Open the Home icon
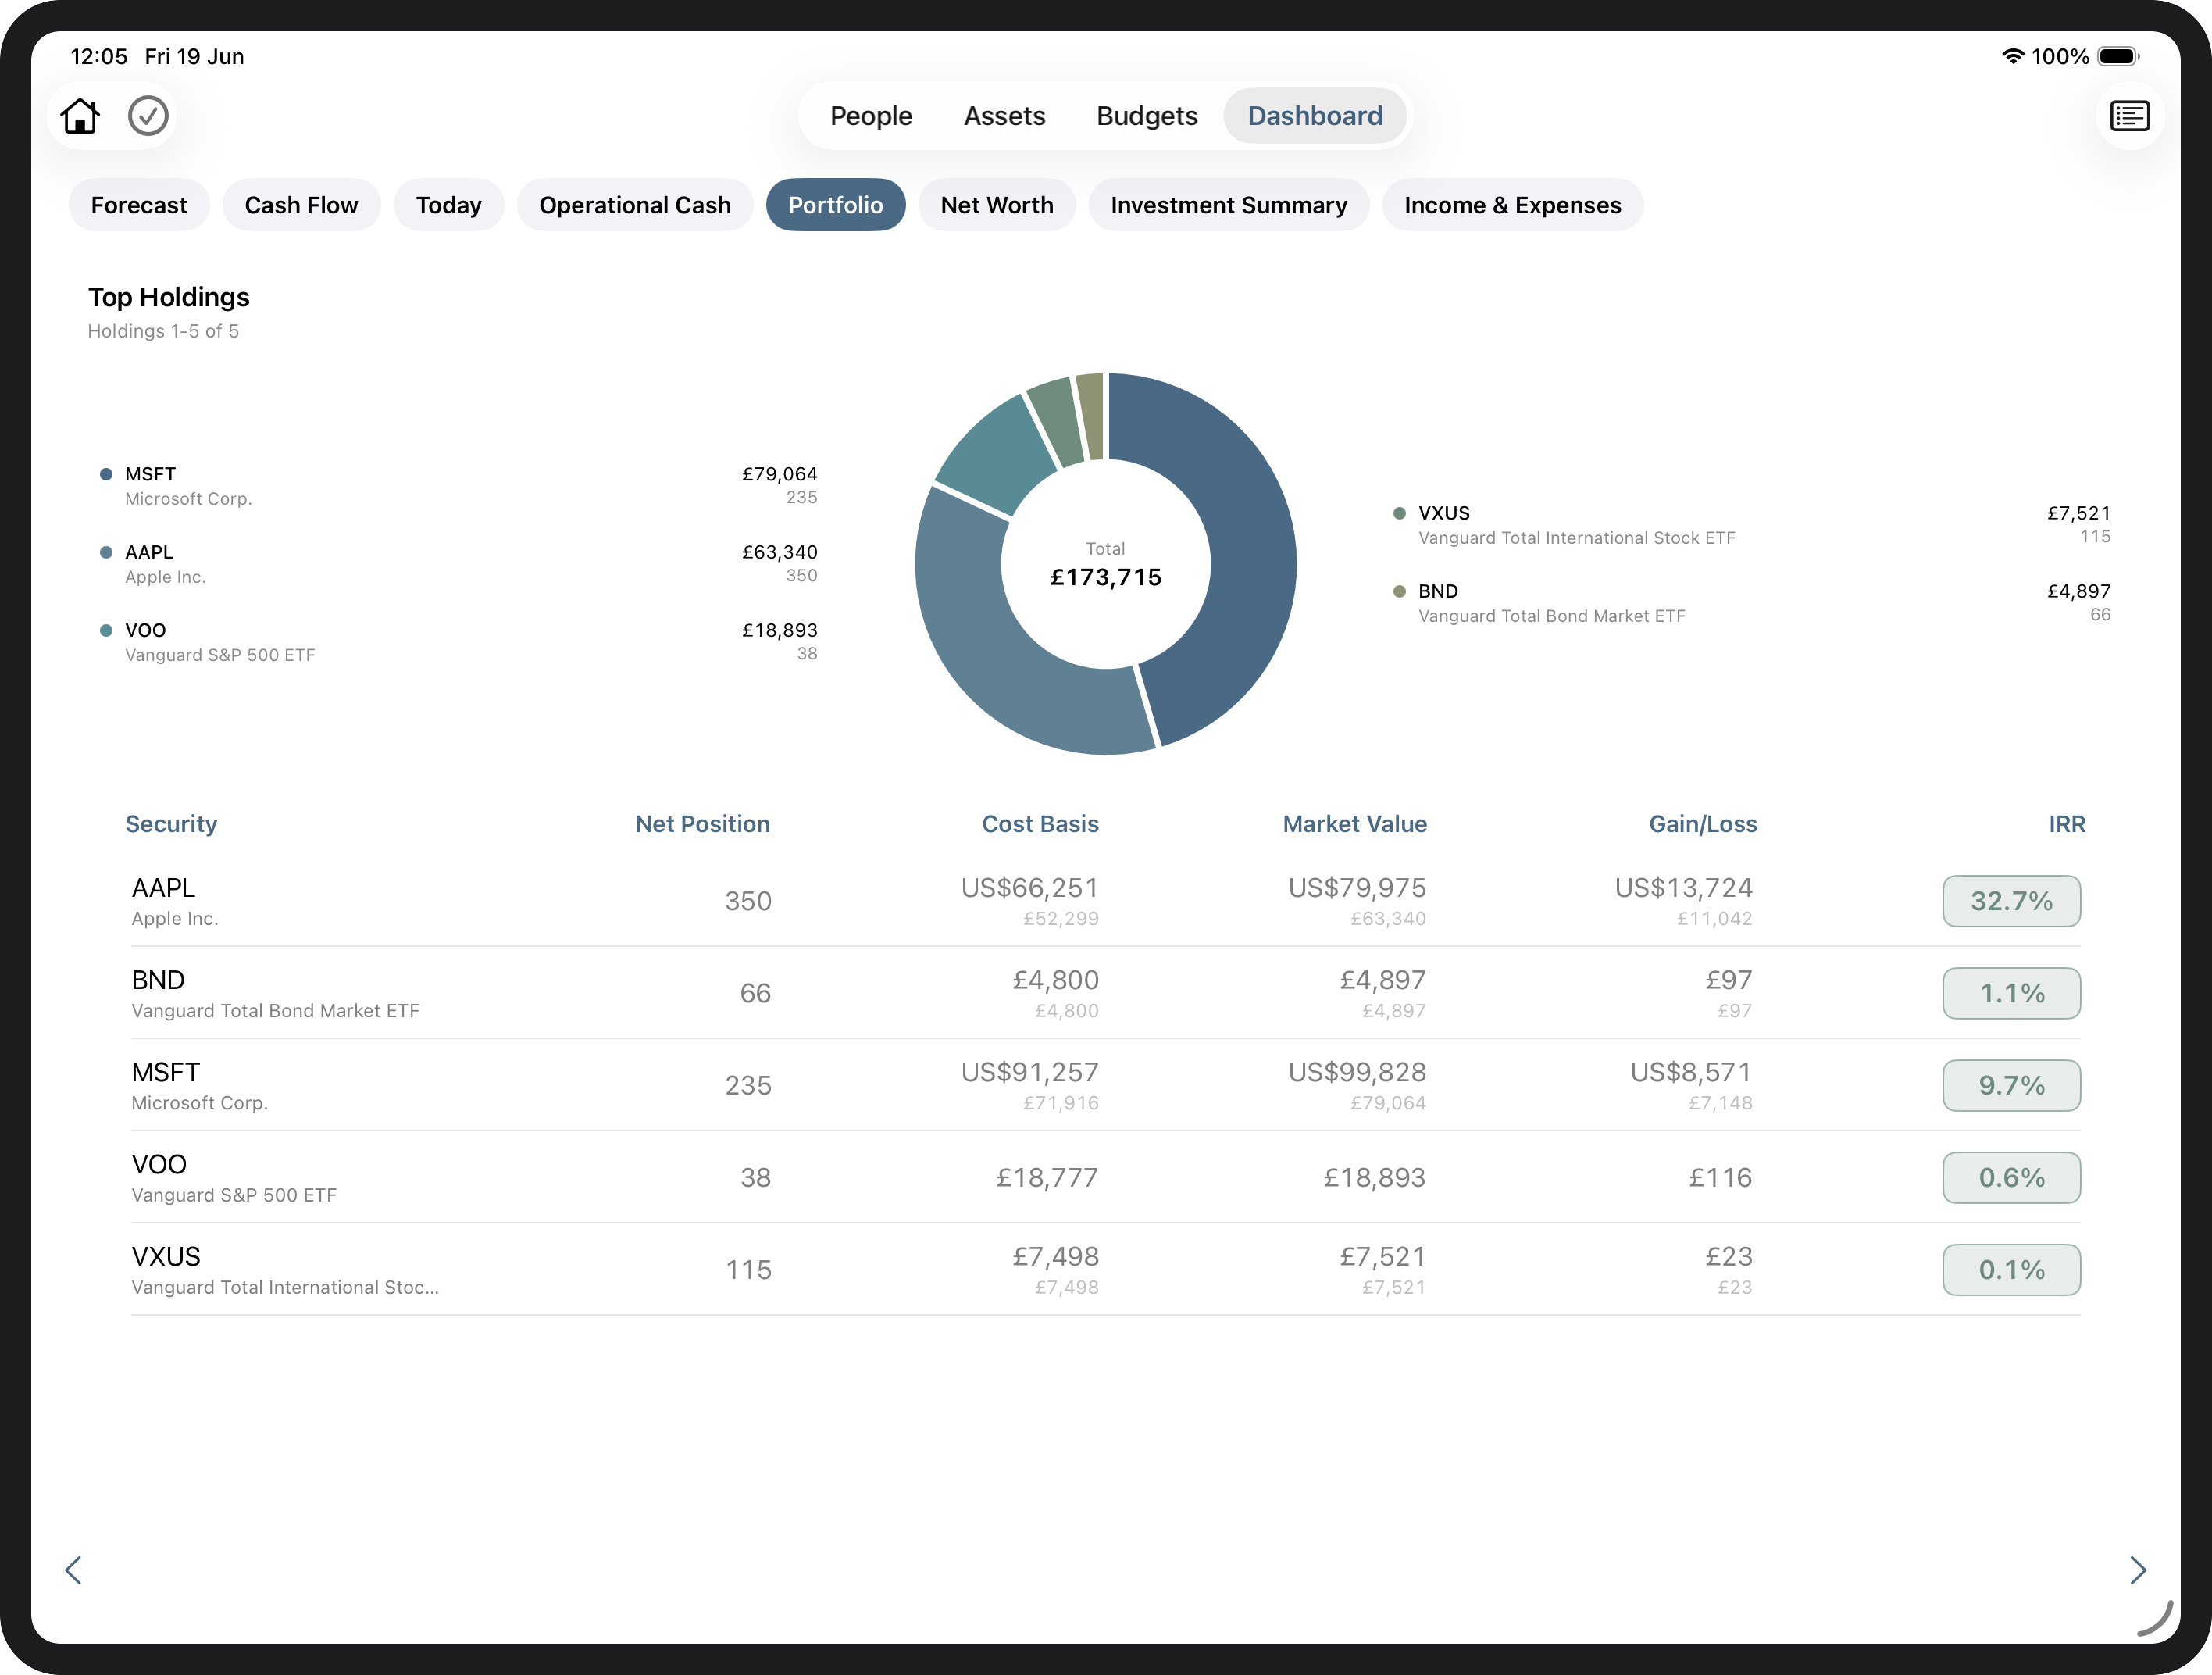Image resolution: width=2212 pixels, height=1675 pixels. (80, 116)
